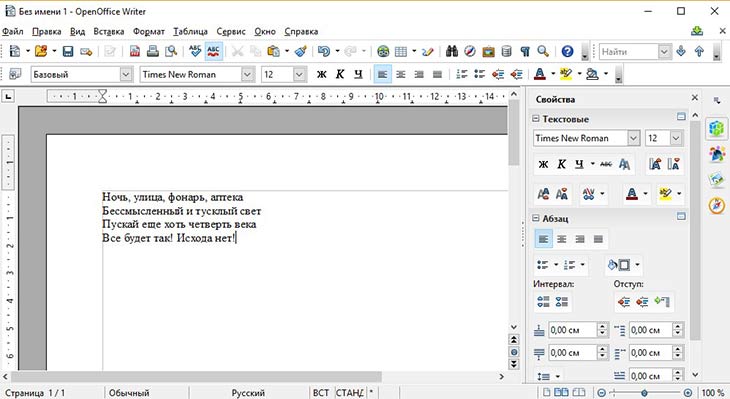Open the Export as PDF icon
The width and height of the screenshot is (730, 399).
(135, 51)
